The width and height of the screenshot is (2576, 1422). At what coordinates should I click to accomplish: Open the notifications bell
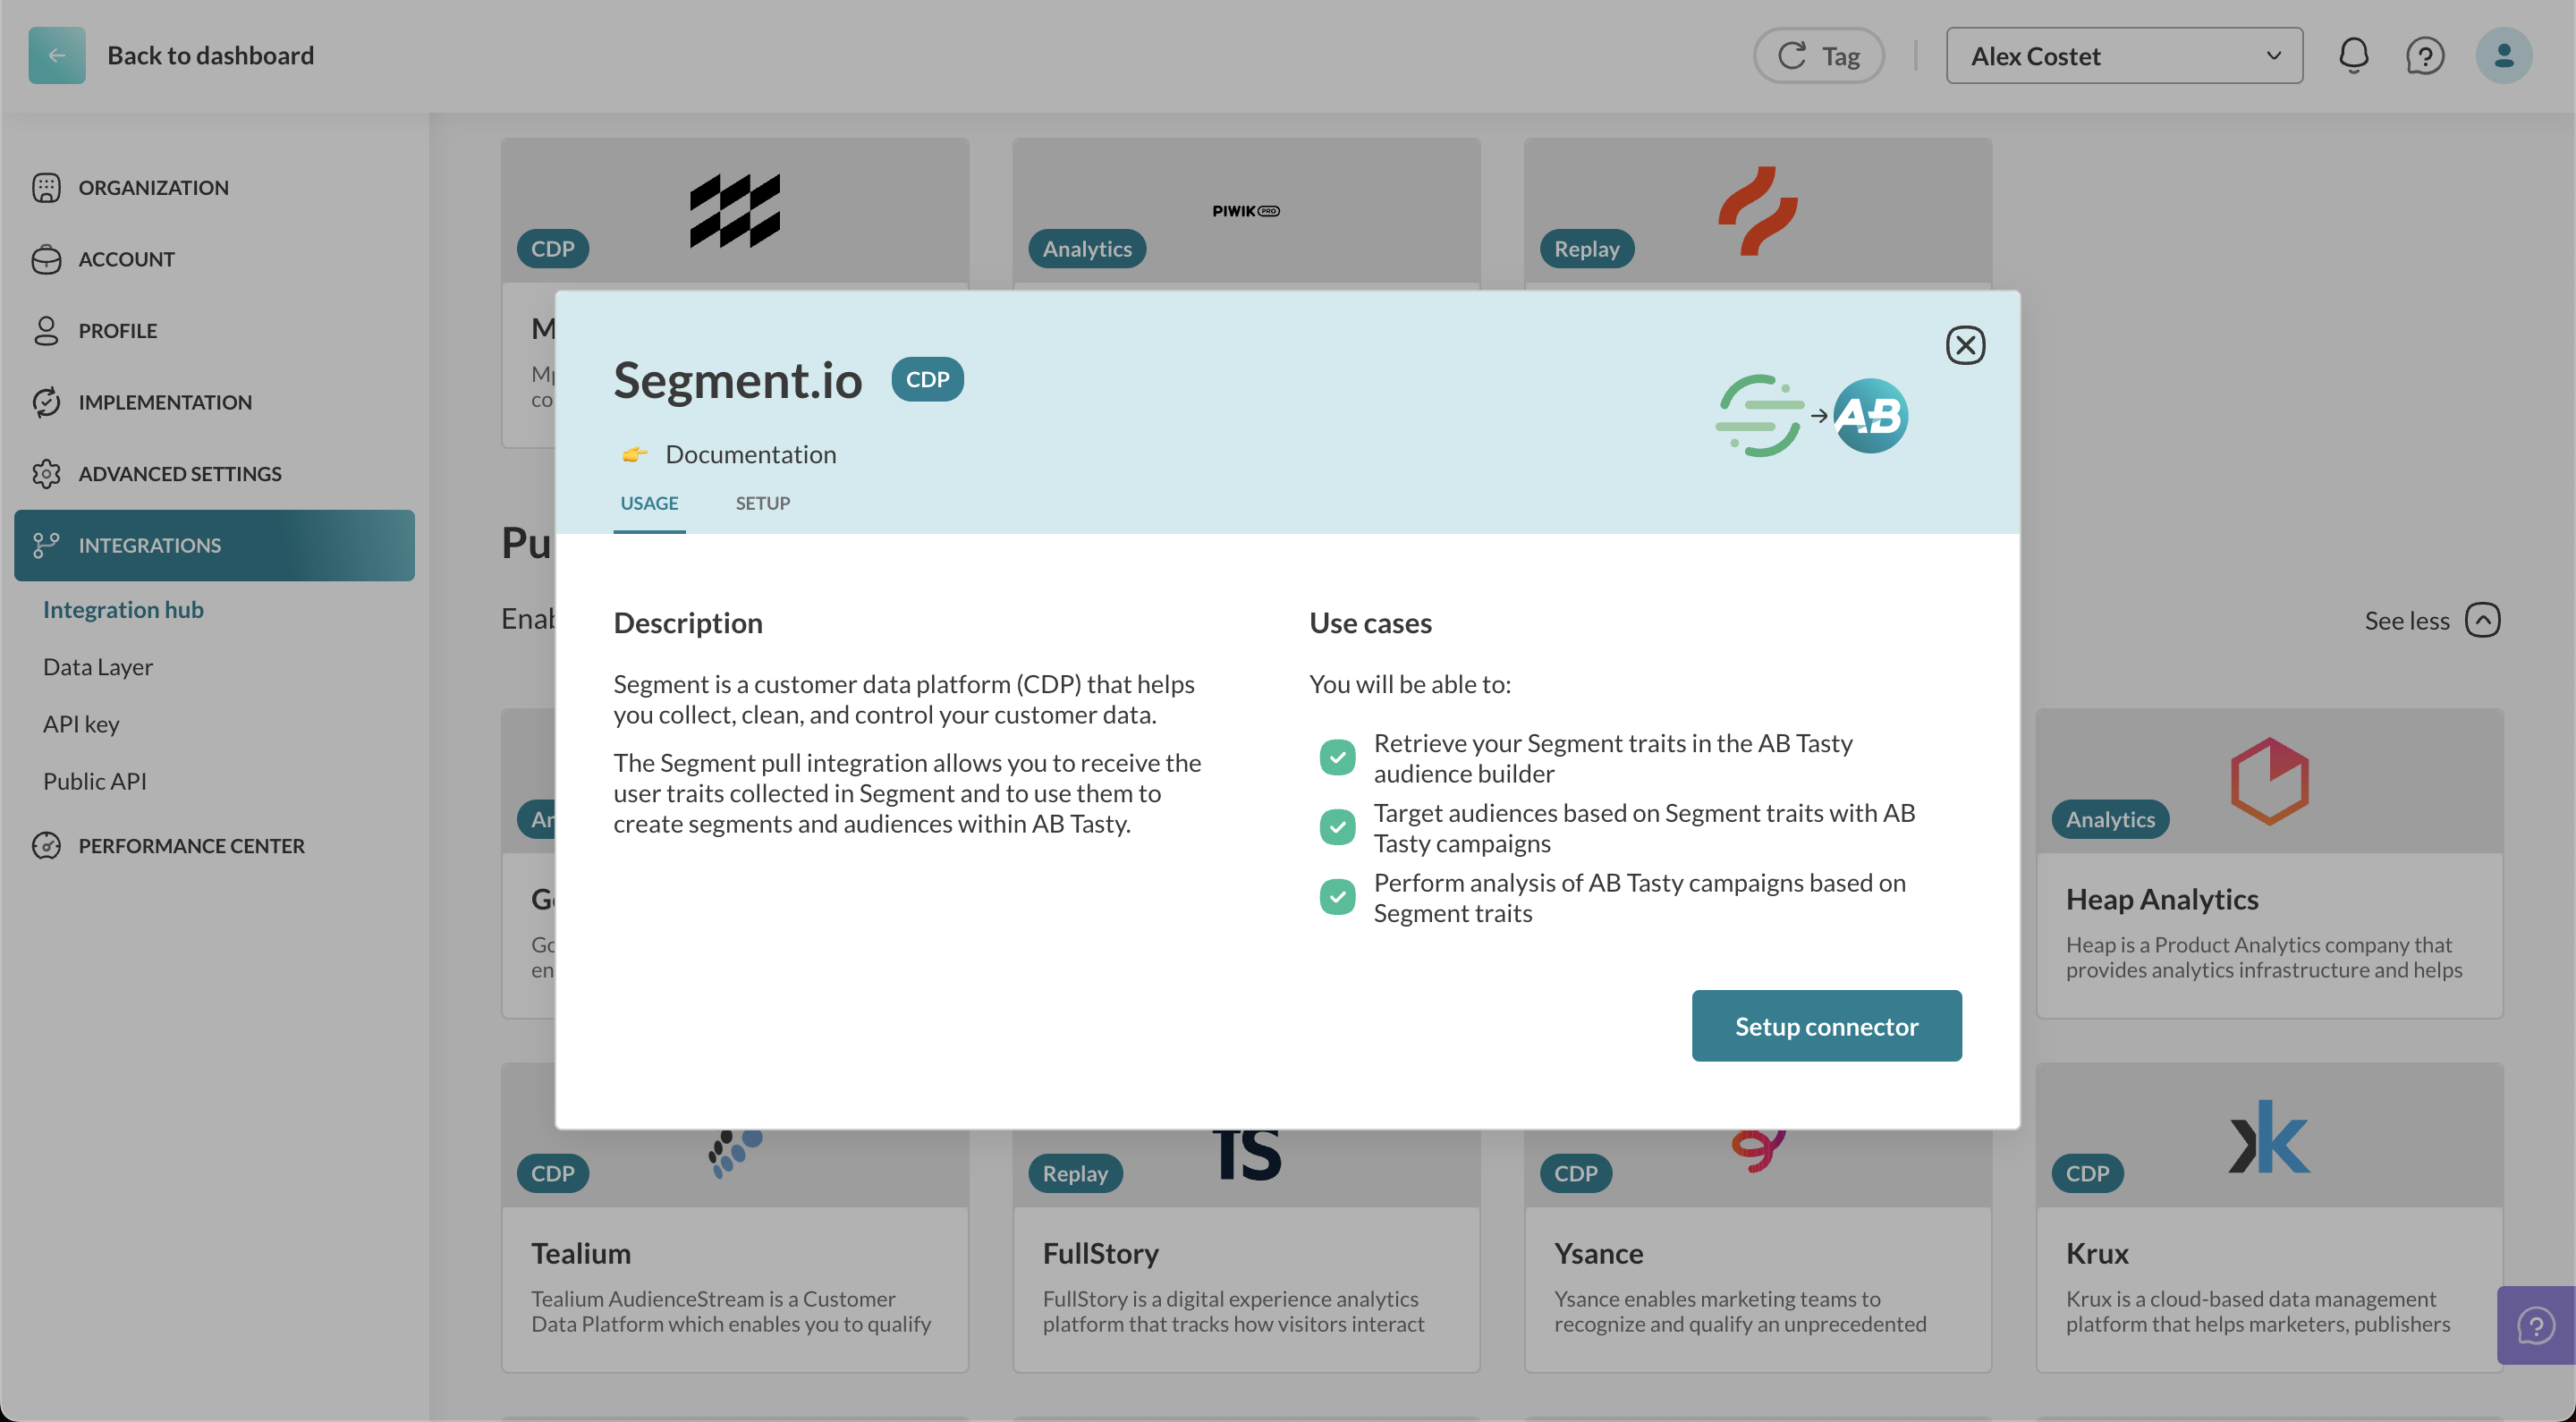(2353, 55)
